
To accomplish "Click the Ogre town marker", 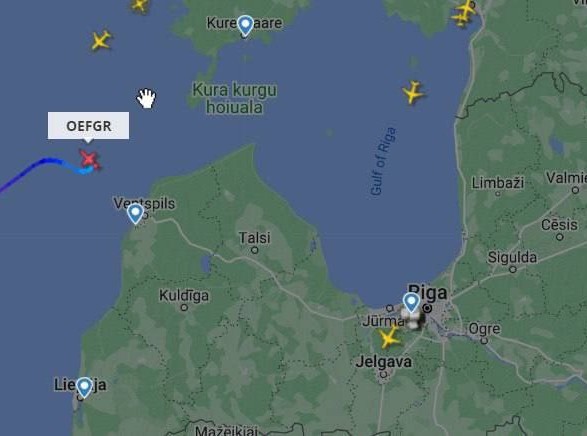I will pyautogui.click(x=484, y=341).
